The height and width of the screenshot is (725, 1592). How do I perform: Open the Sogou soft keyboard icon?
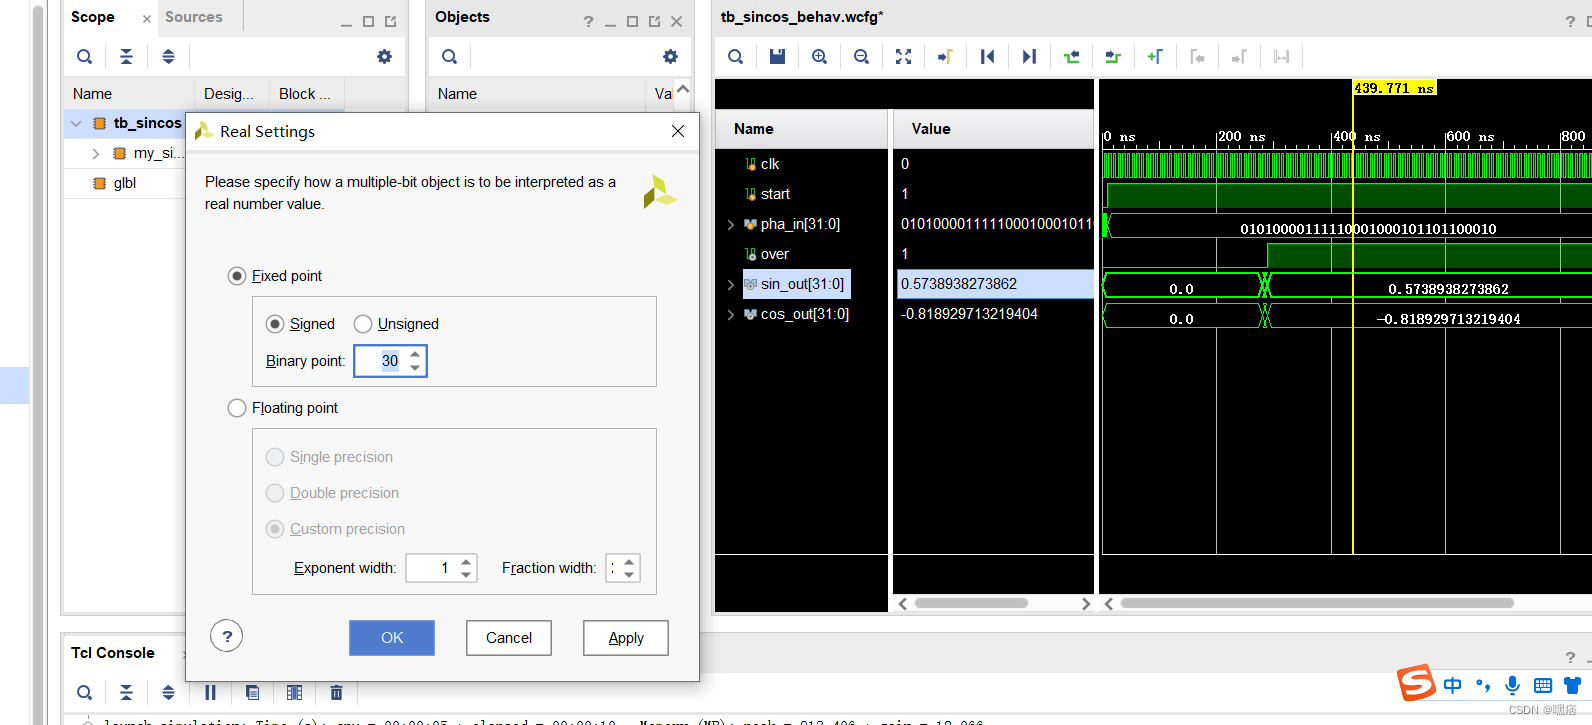[x=1543, y=686]
